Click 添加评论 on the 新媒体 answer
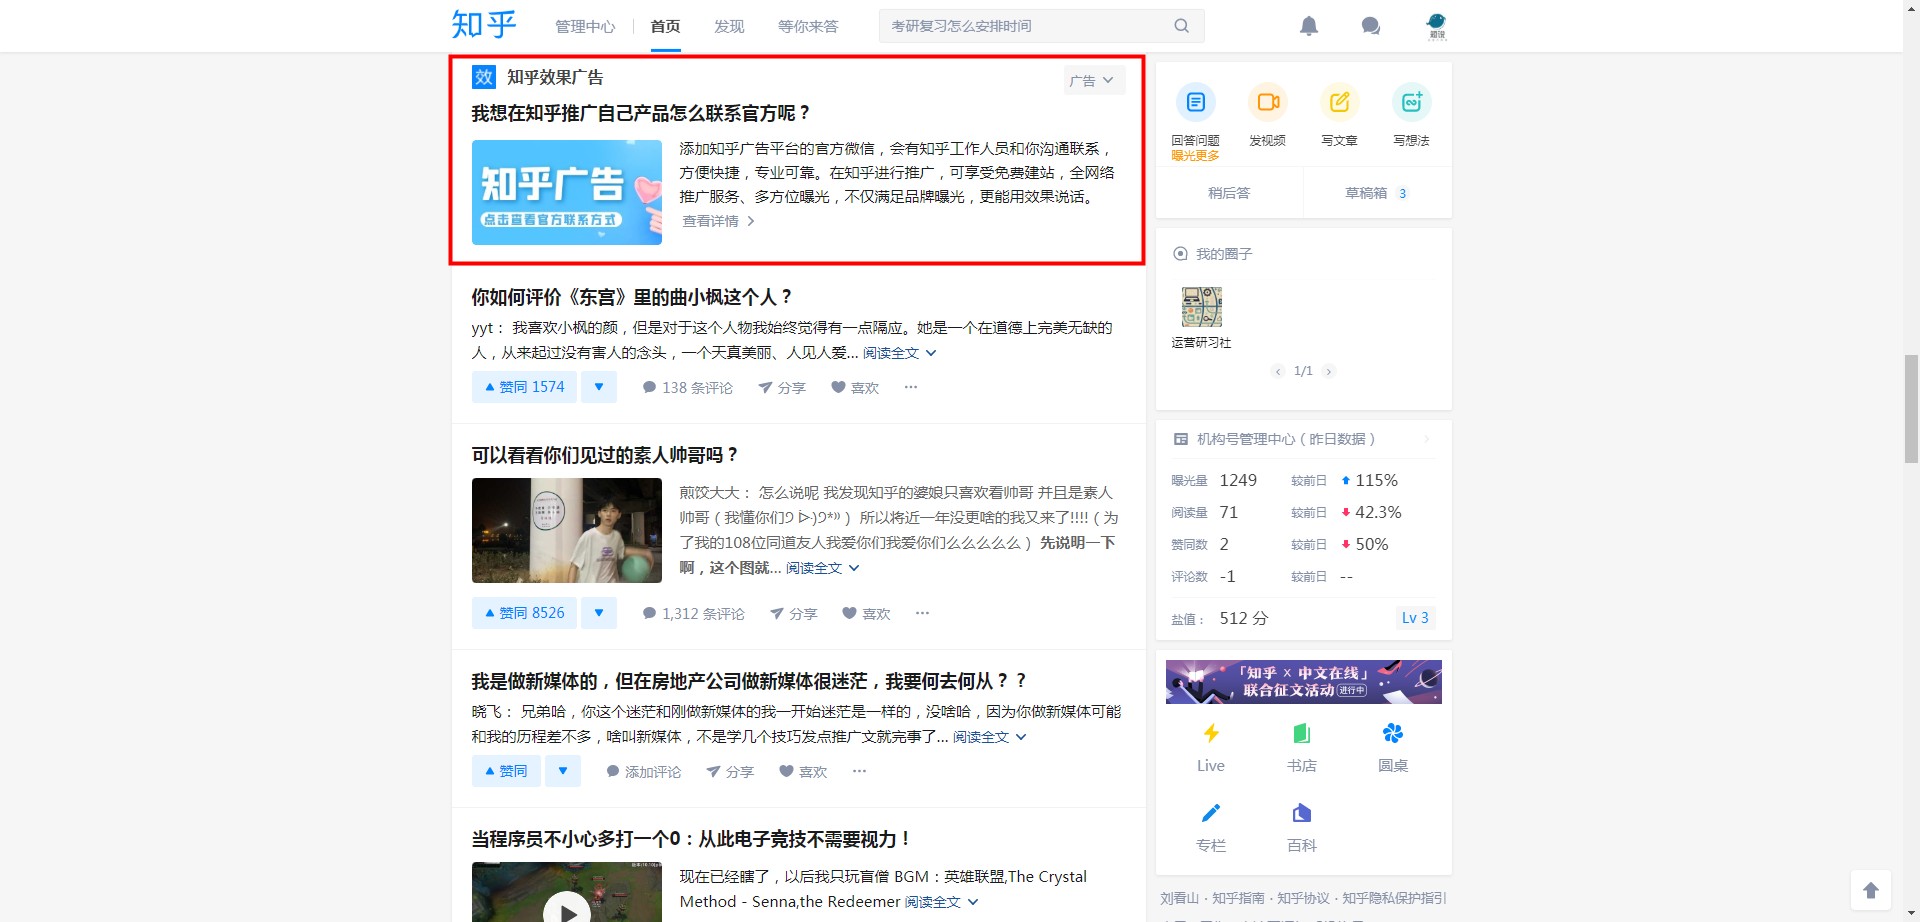This screenshot has width=1920, height=922. pyautogui.click(x=644, y=772)
